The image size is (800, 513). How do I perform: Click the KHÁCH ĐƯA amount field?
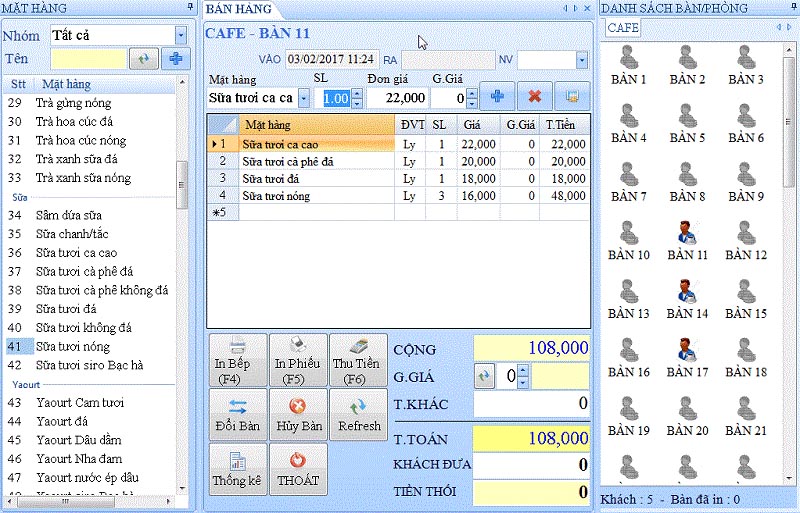tap(531, 465)
